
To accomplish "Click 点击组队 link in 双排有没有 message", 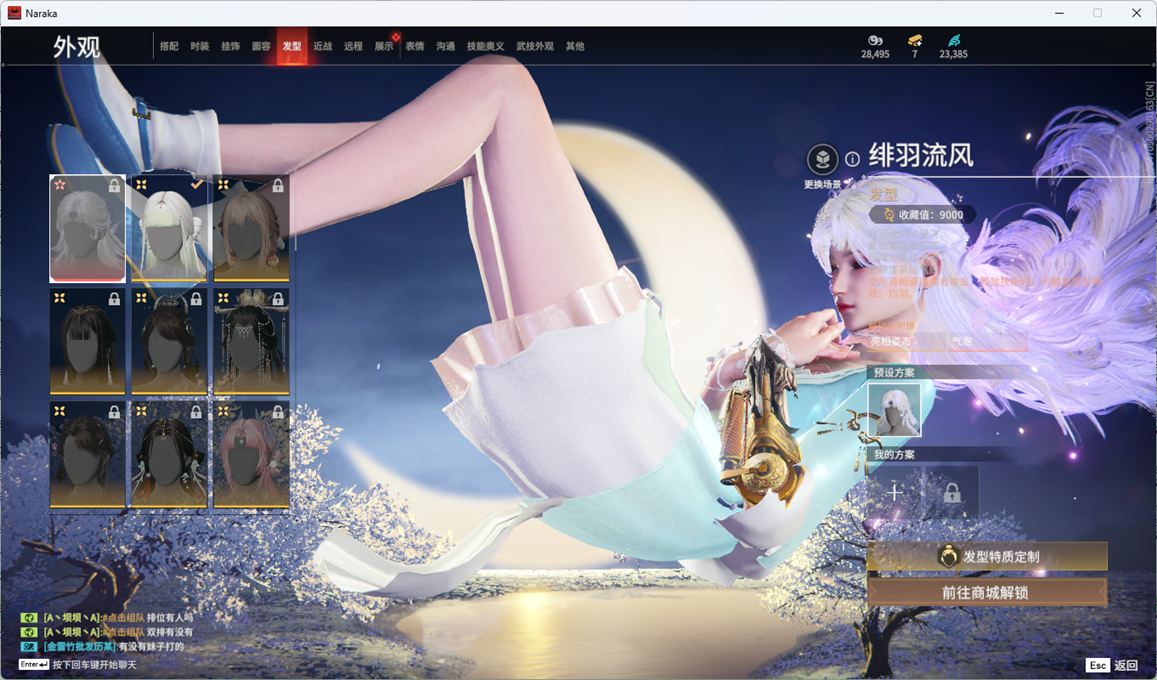I will click(x=123, y=632).
